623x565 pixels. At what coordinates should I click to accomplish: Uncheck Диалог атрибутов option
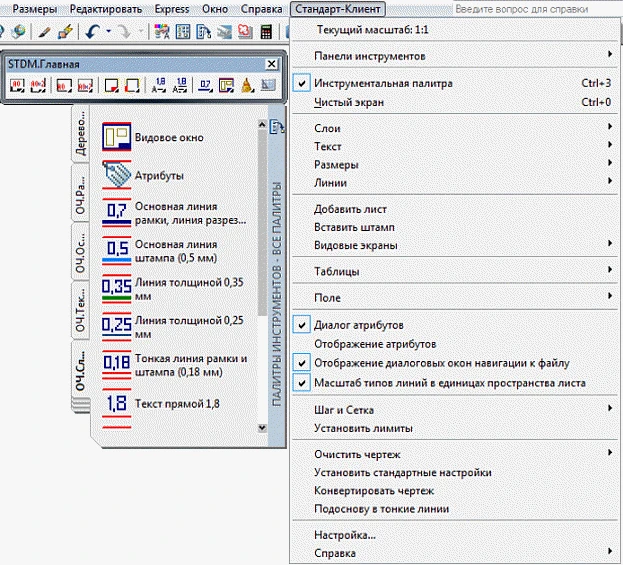click(358, 325)
